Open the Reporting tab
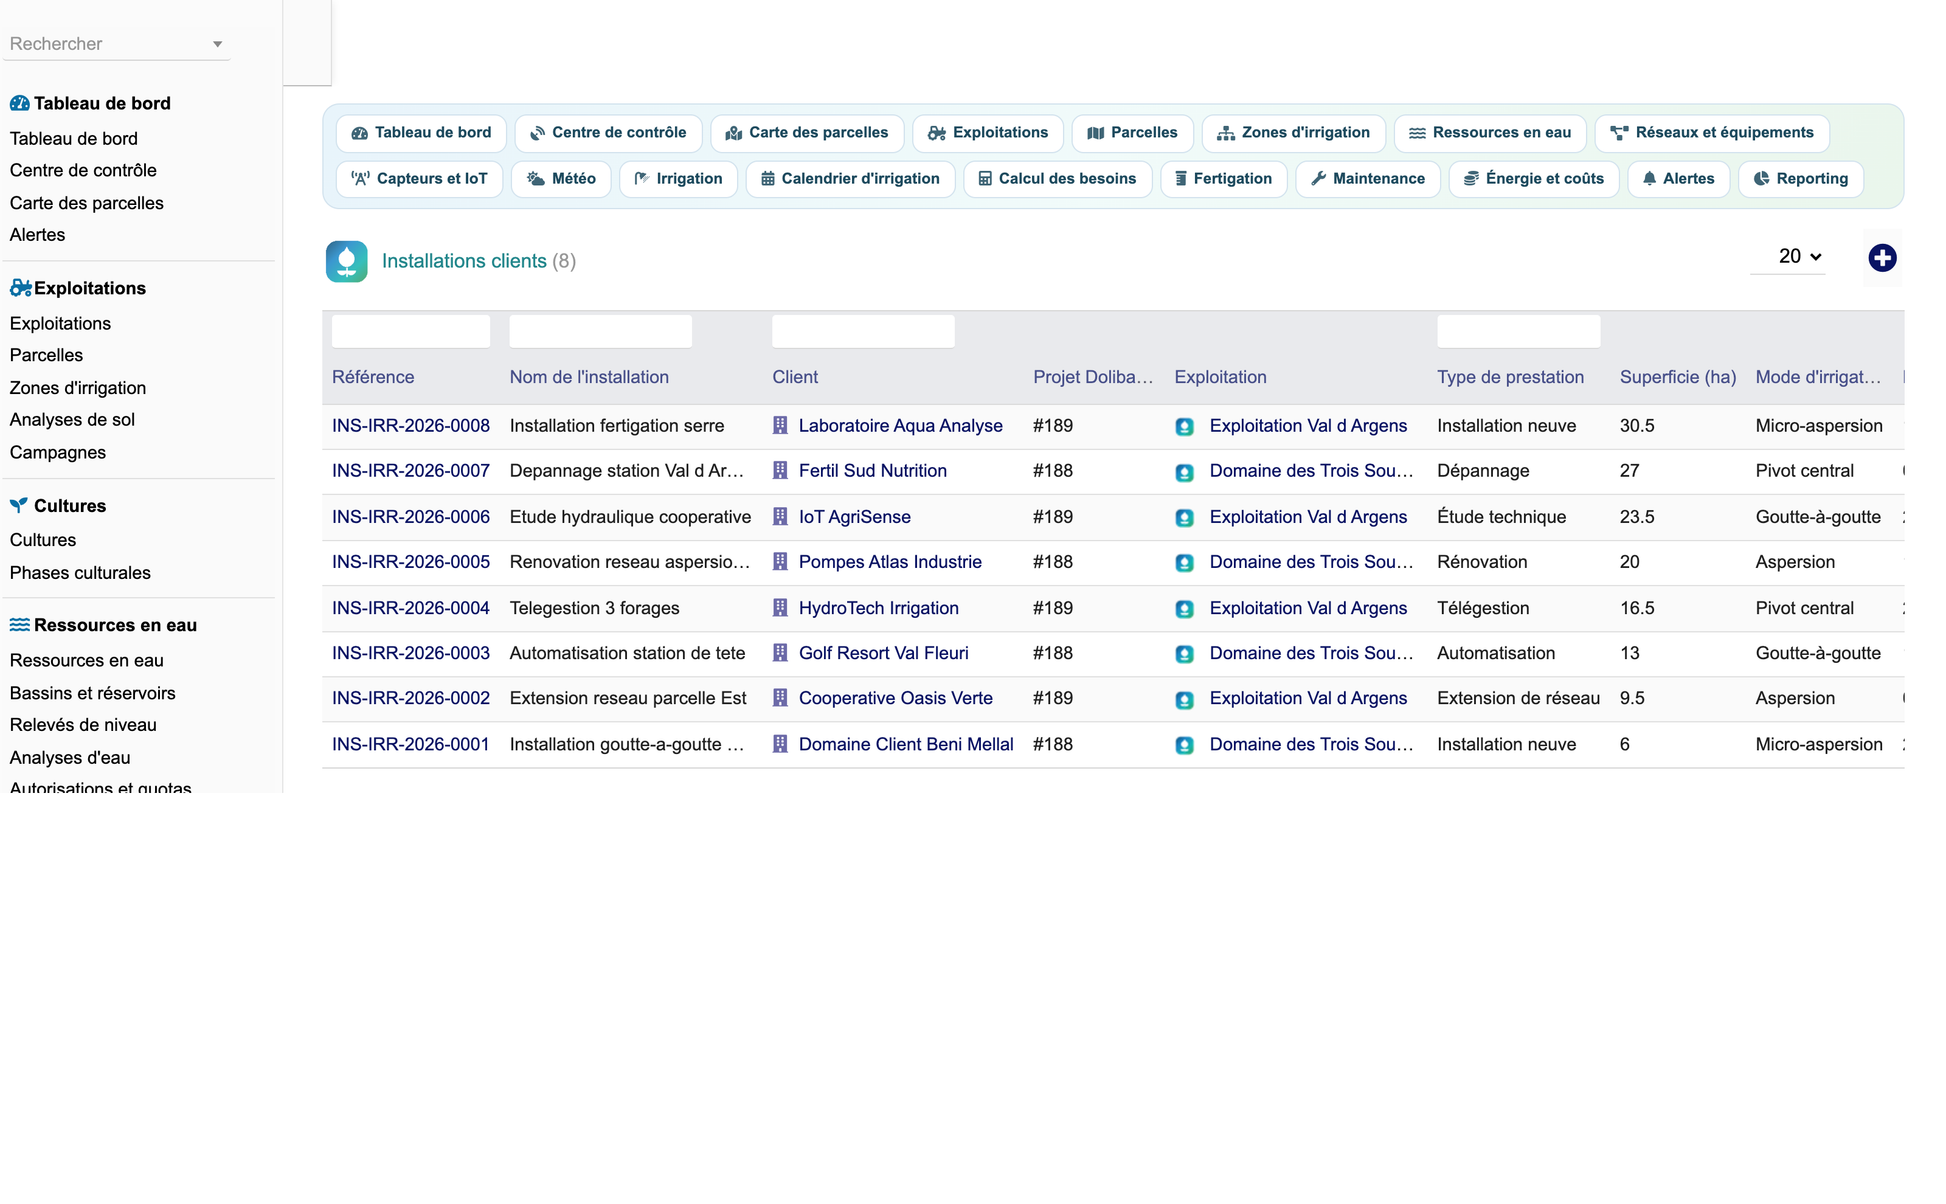Viewport: 1946px width, 1204px height. tap(1800, 179)
